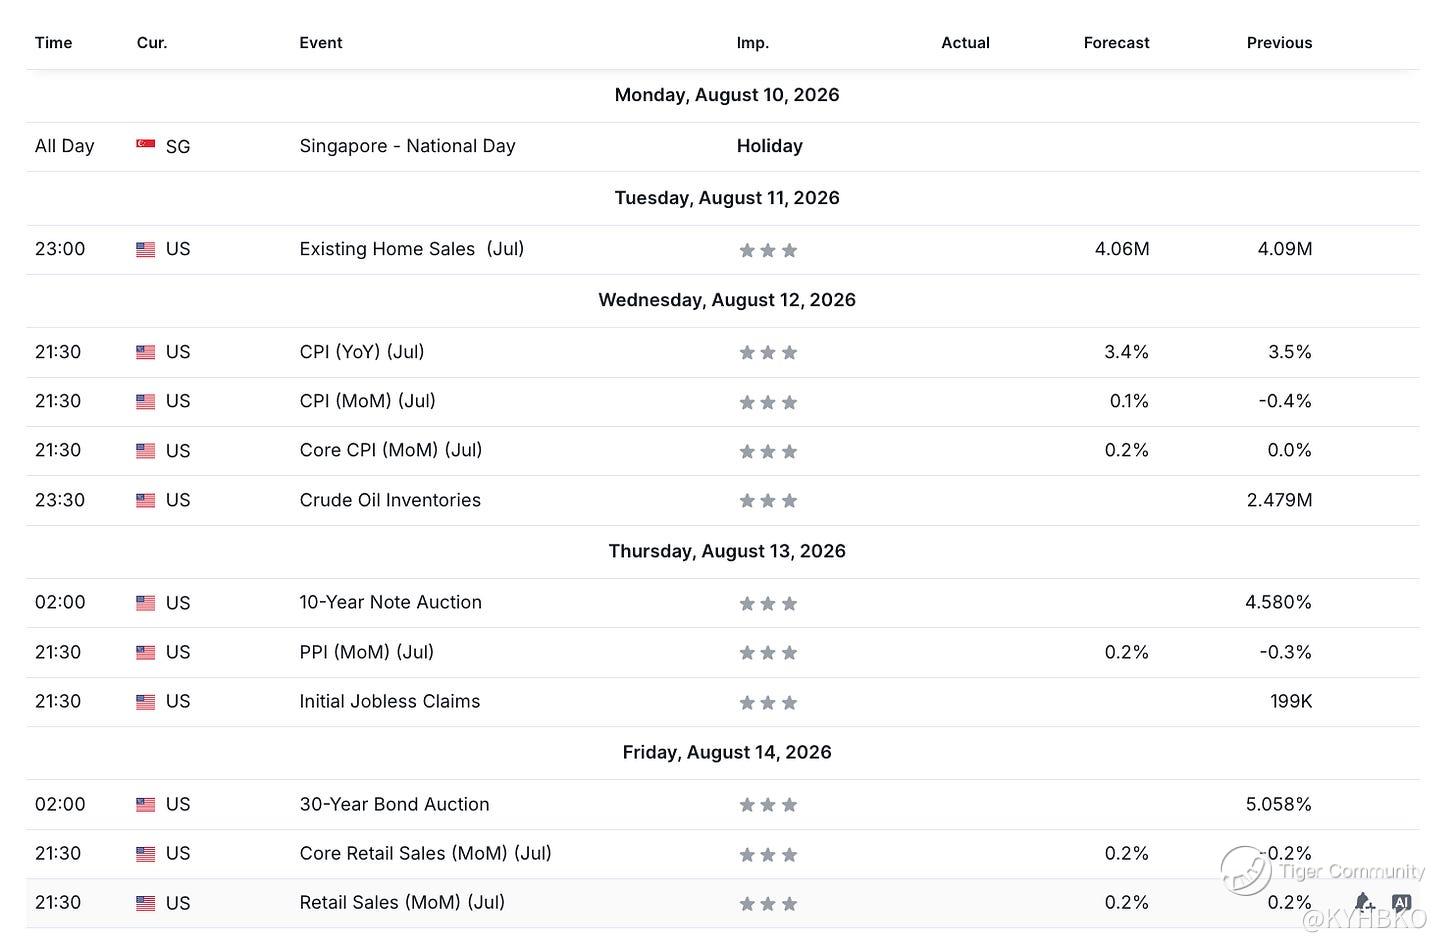This screenshot has height=952, width=1456.
Task: Click US flag beside Existing Home Sales
Action: coord(146,250)
